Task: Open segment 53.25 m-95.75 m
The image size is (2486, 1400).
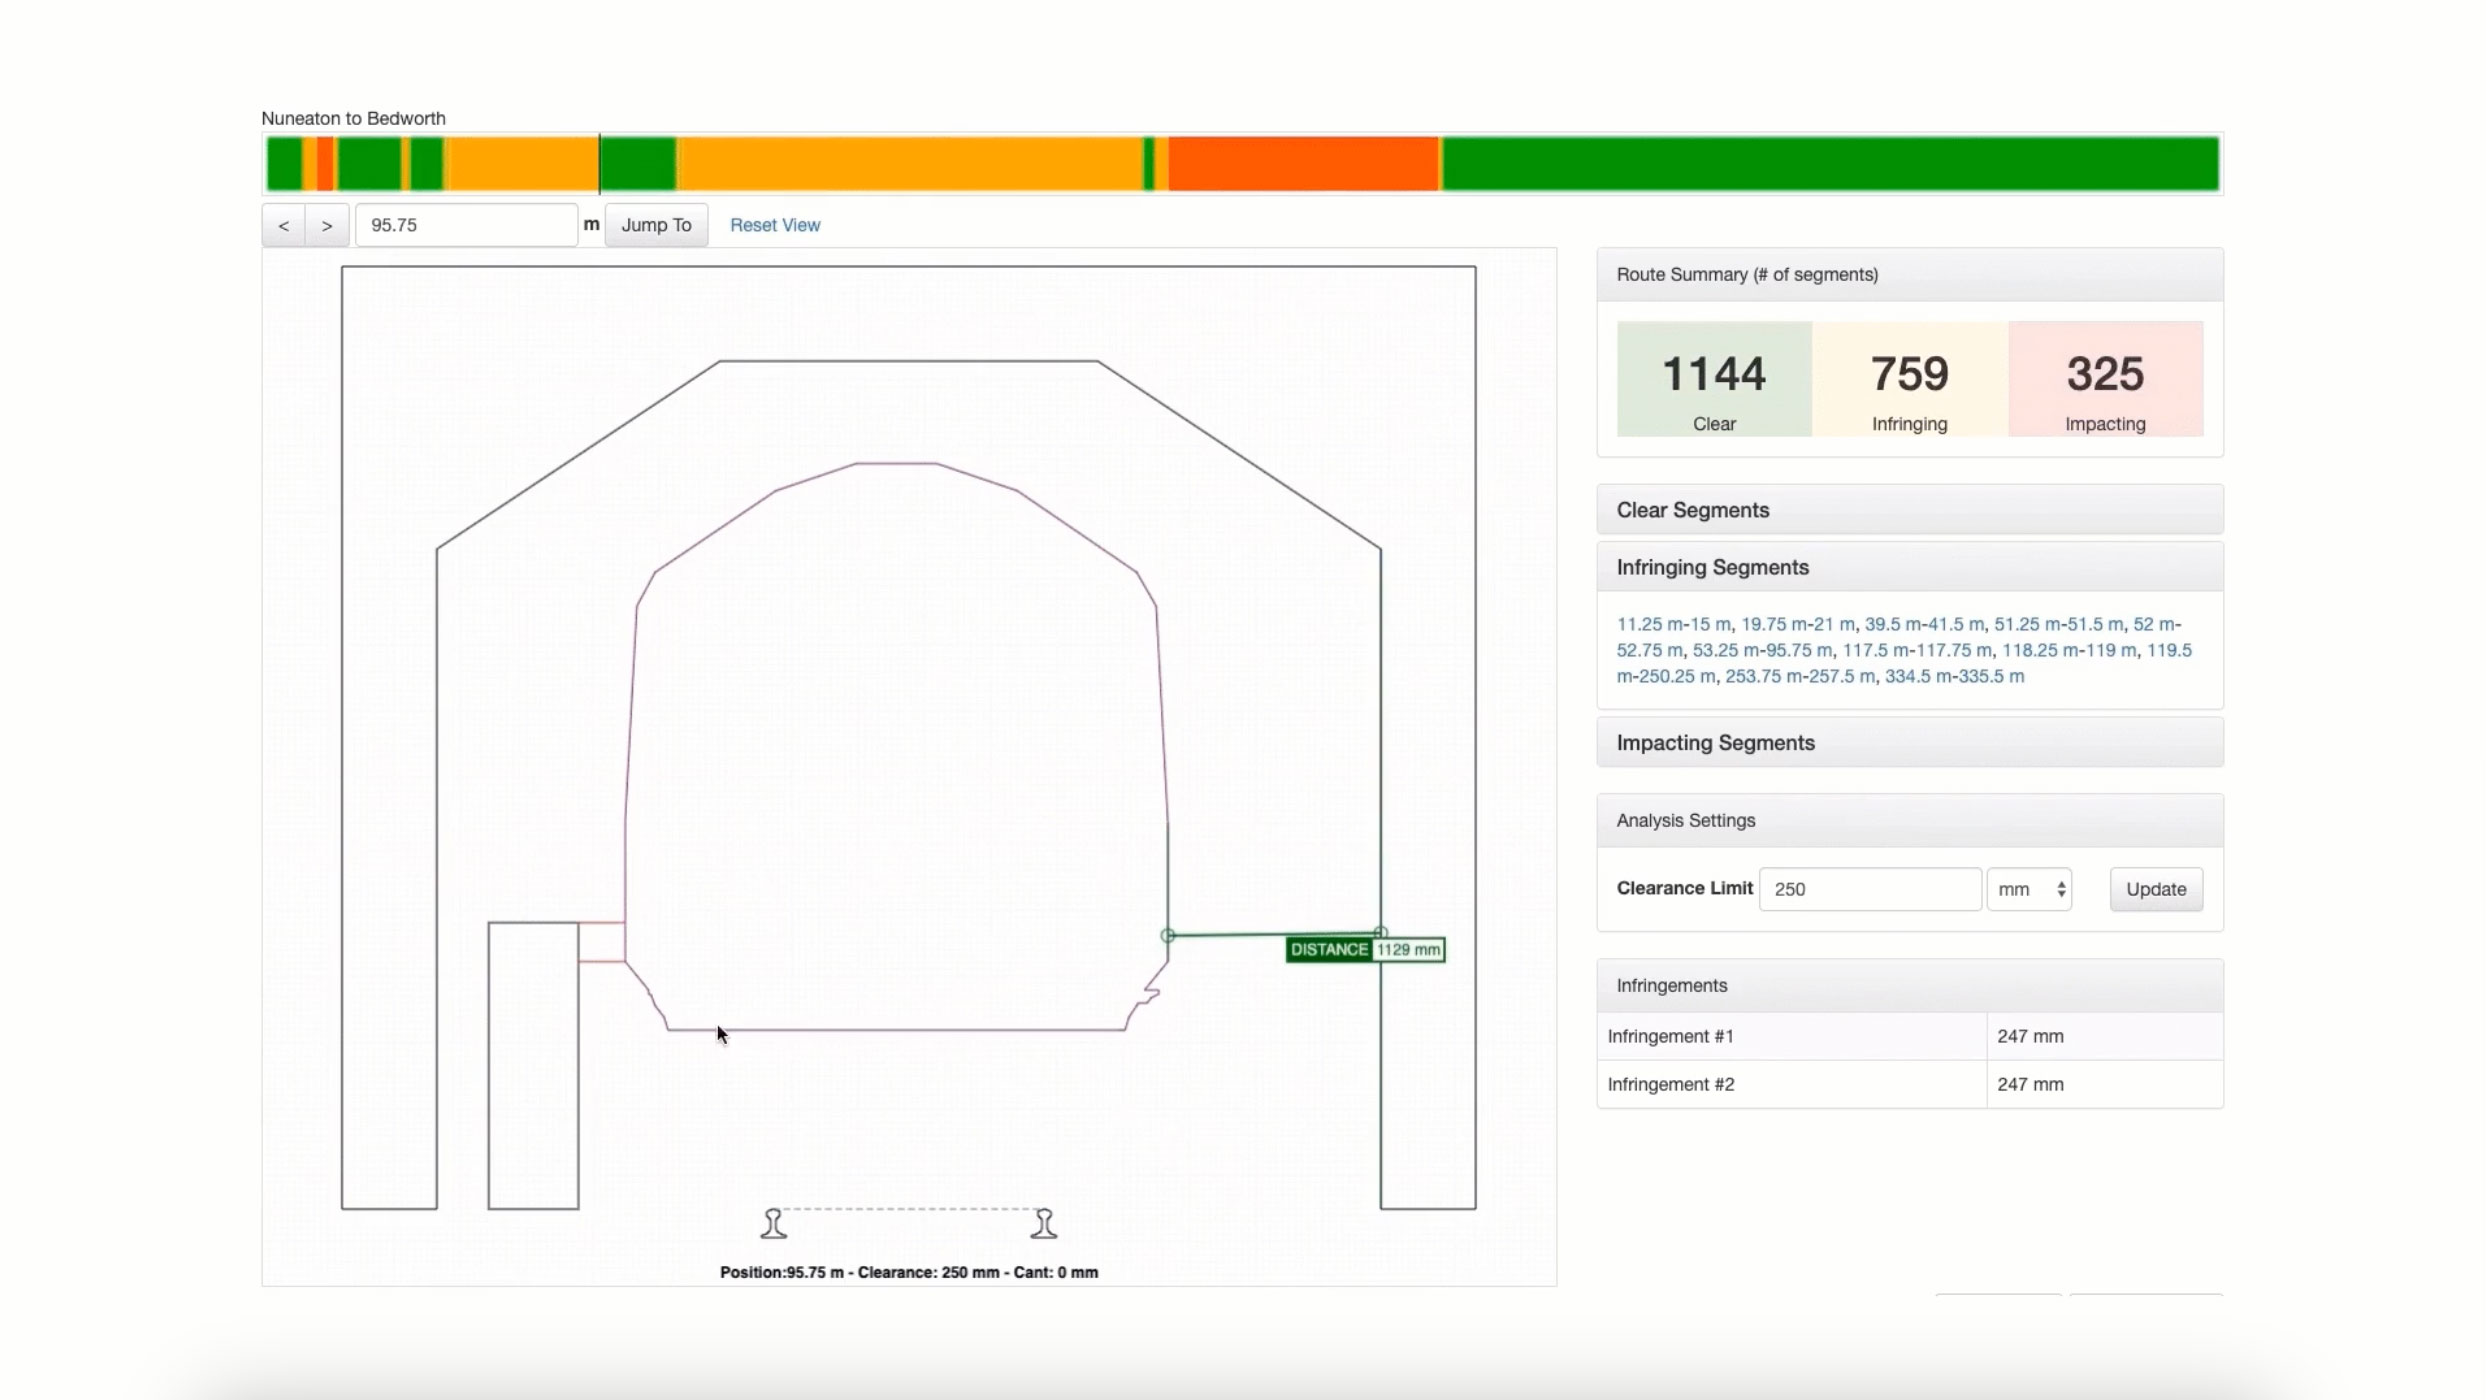Action: click(1761, 649)
